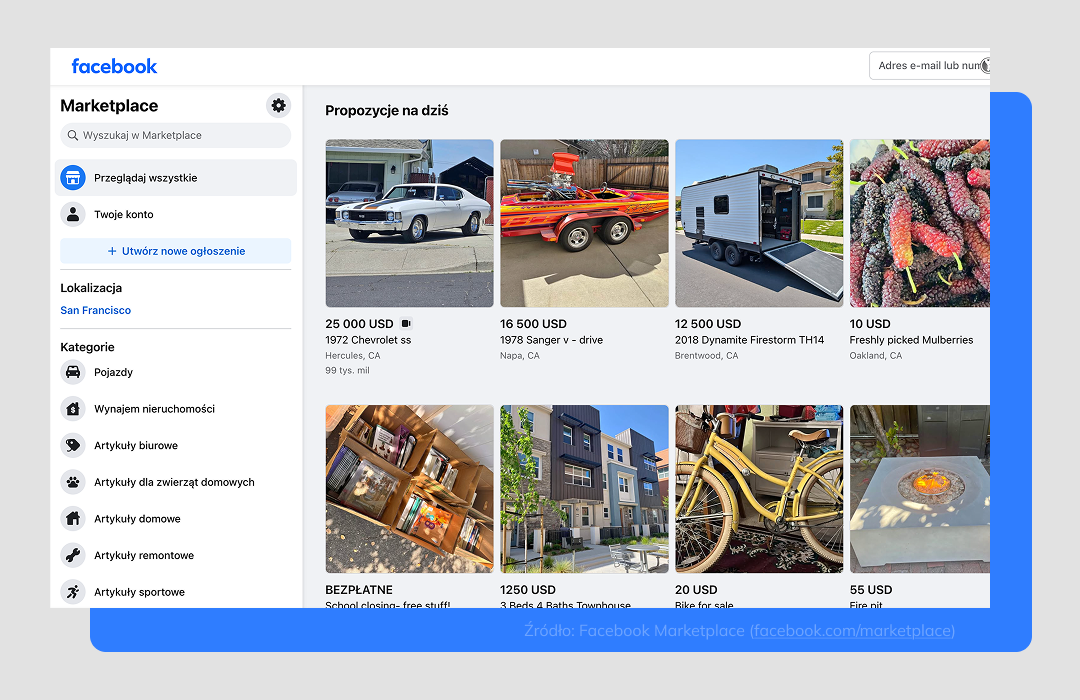Open the boxes of free stuff photo
The height and width of the screenshot is (700, 1080).
[x=409, y=488]
